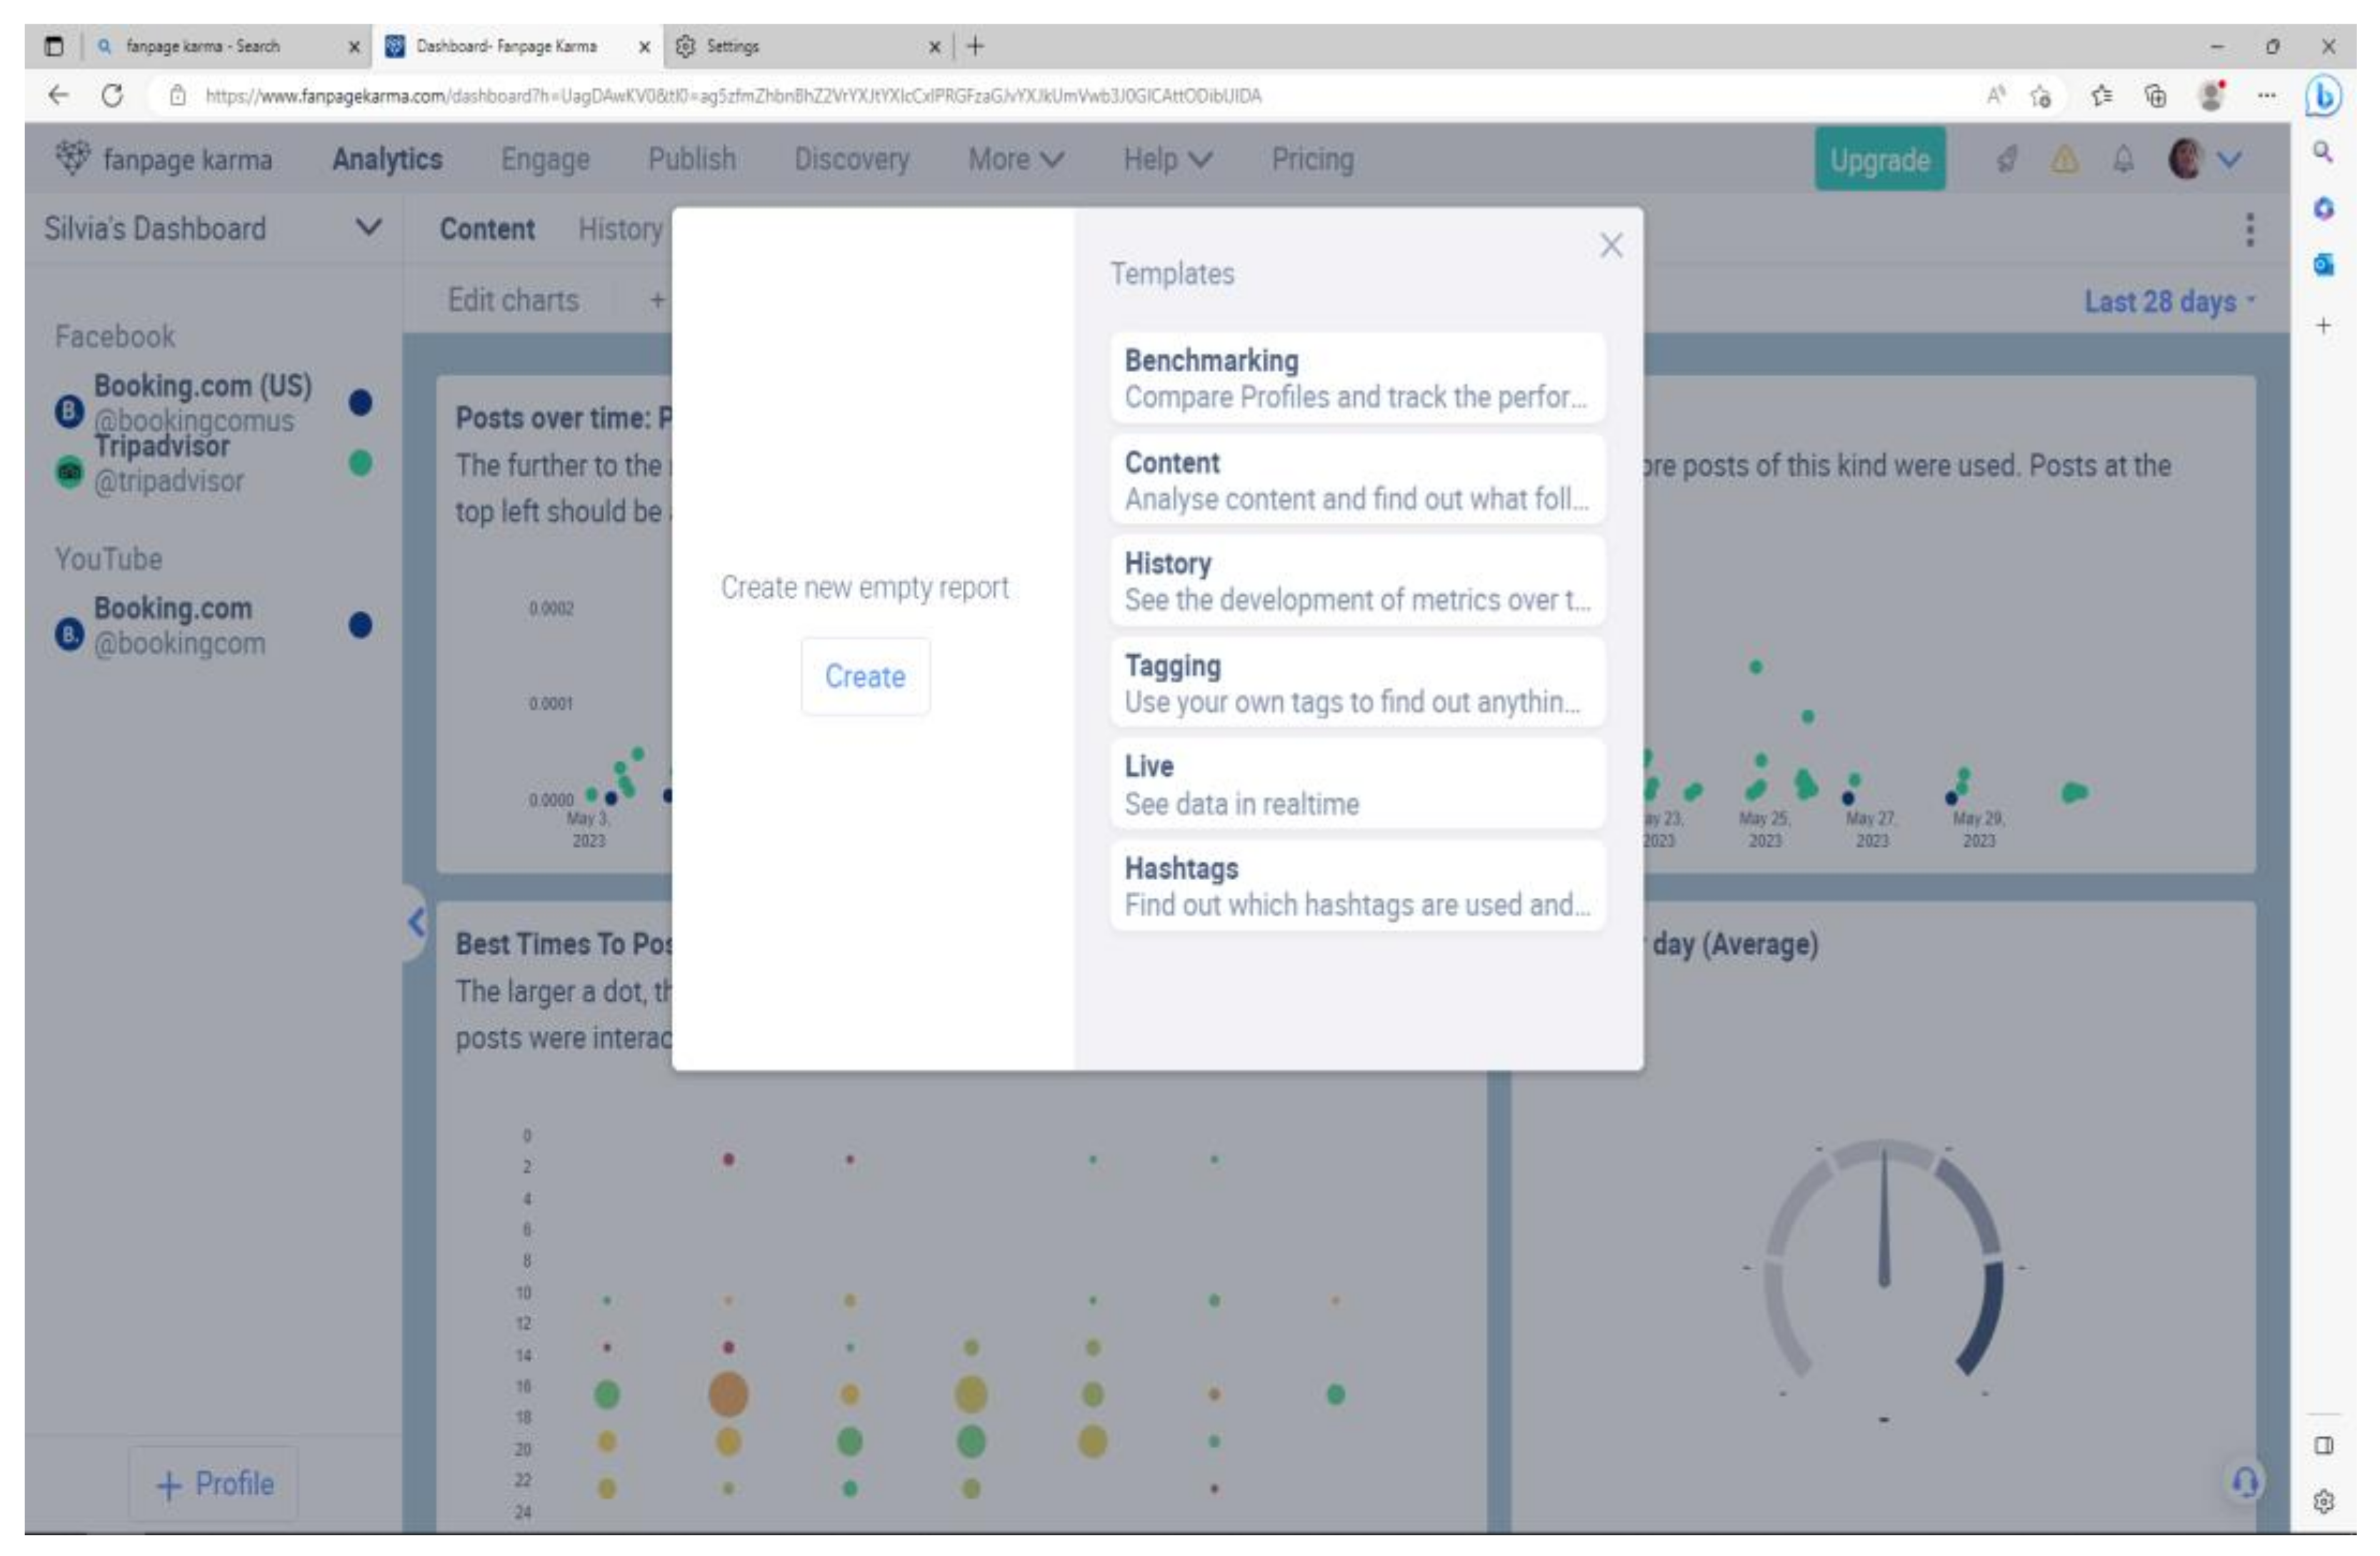The height and width of the screenshot is (1556, 2380).
Task: Open the More navigation dropdown
Action: (x=1014, y=159)
